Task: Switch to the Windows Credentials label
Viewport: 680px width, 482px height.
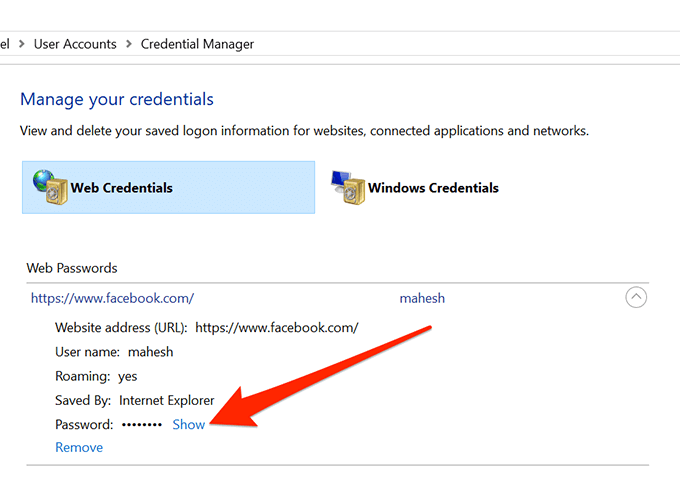Action: point(433,188)
